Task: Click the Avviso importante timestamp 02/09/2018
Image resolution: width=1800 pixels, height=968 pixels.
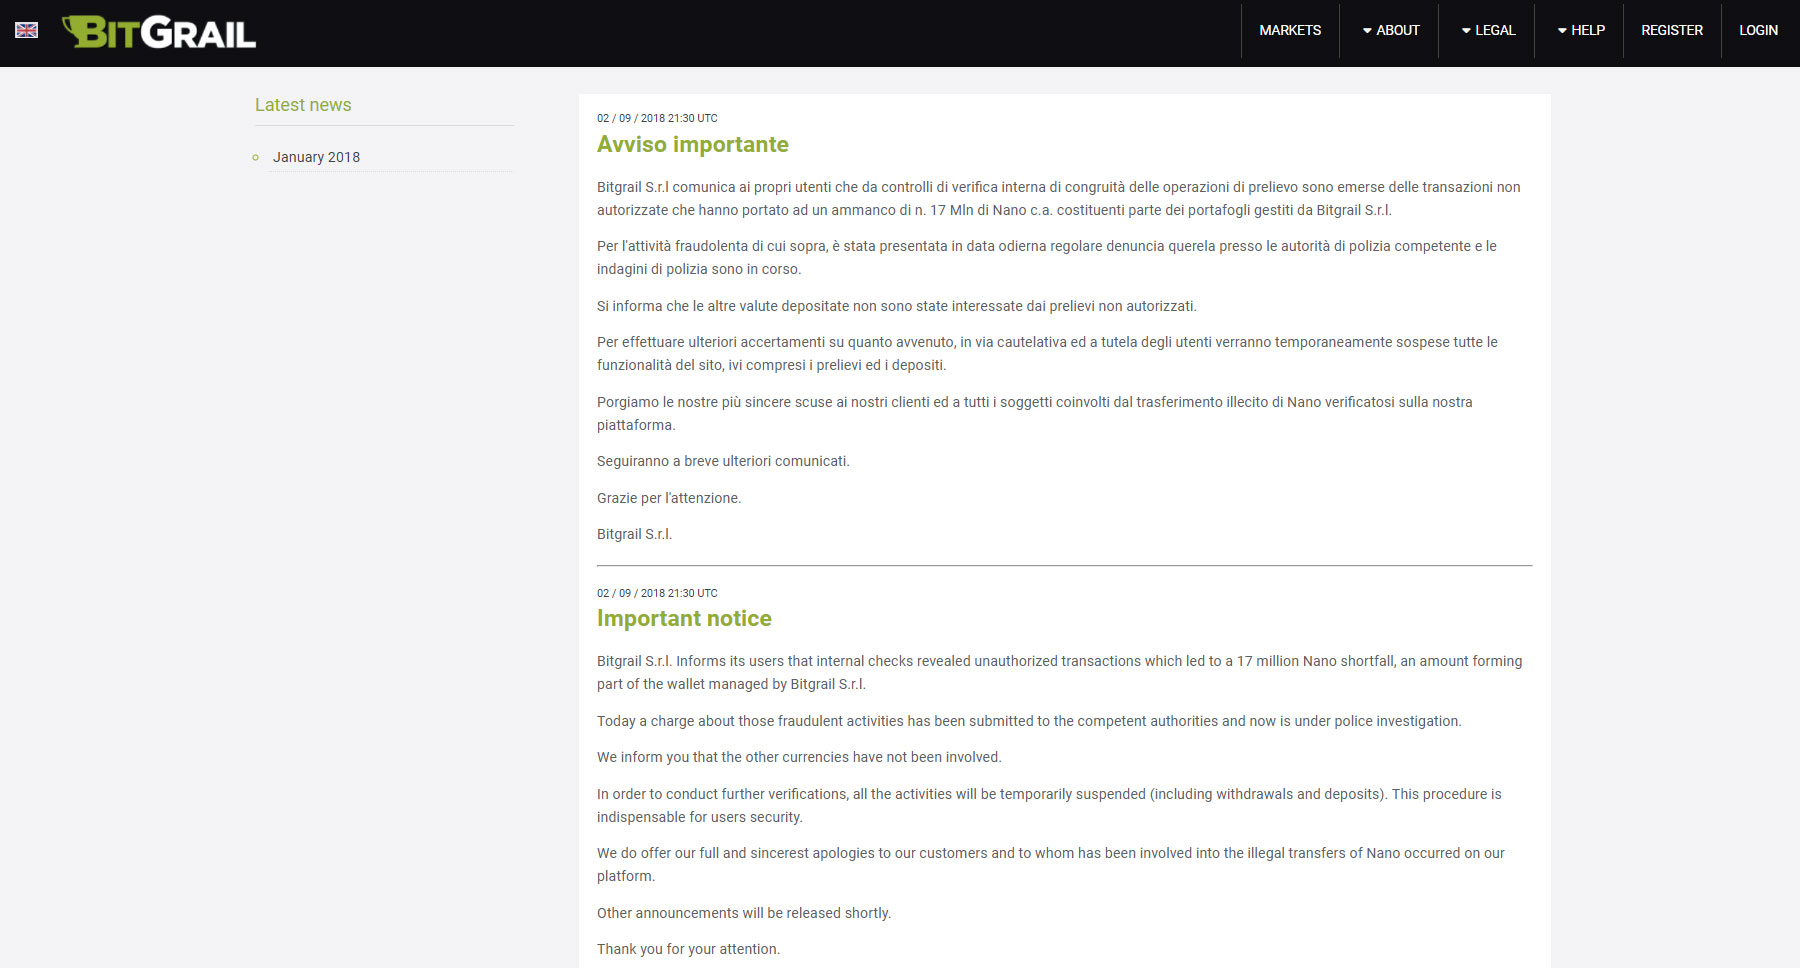Action: (657, 118)
